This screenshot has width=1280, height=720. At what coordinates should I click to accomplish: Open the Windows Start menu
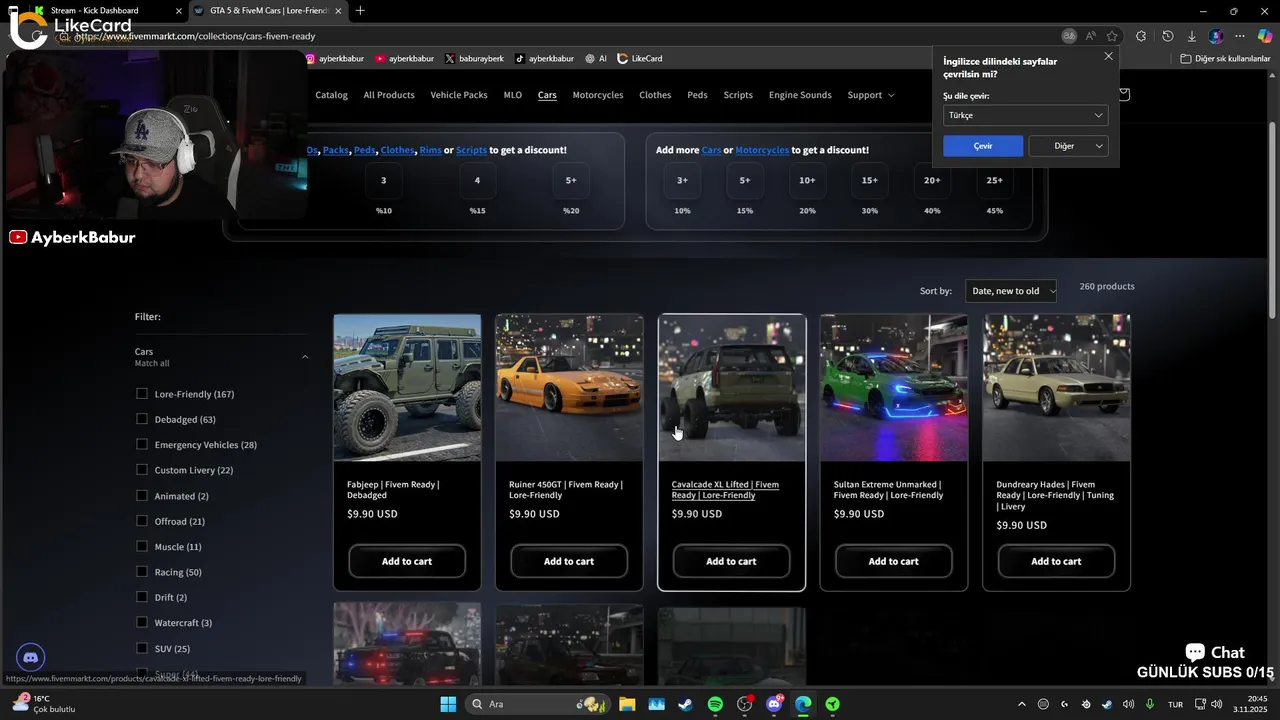click(x=448, y=704)
